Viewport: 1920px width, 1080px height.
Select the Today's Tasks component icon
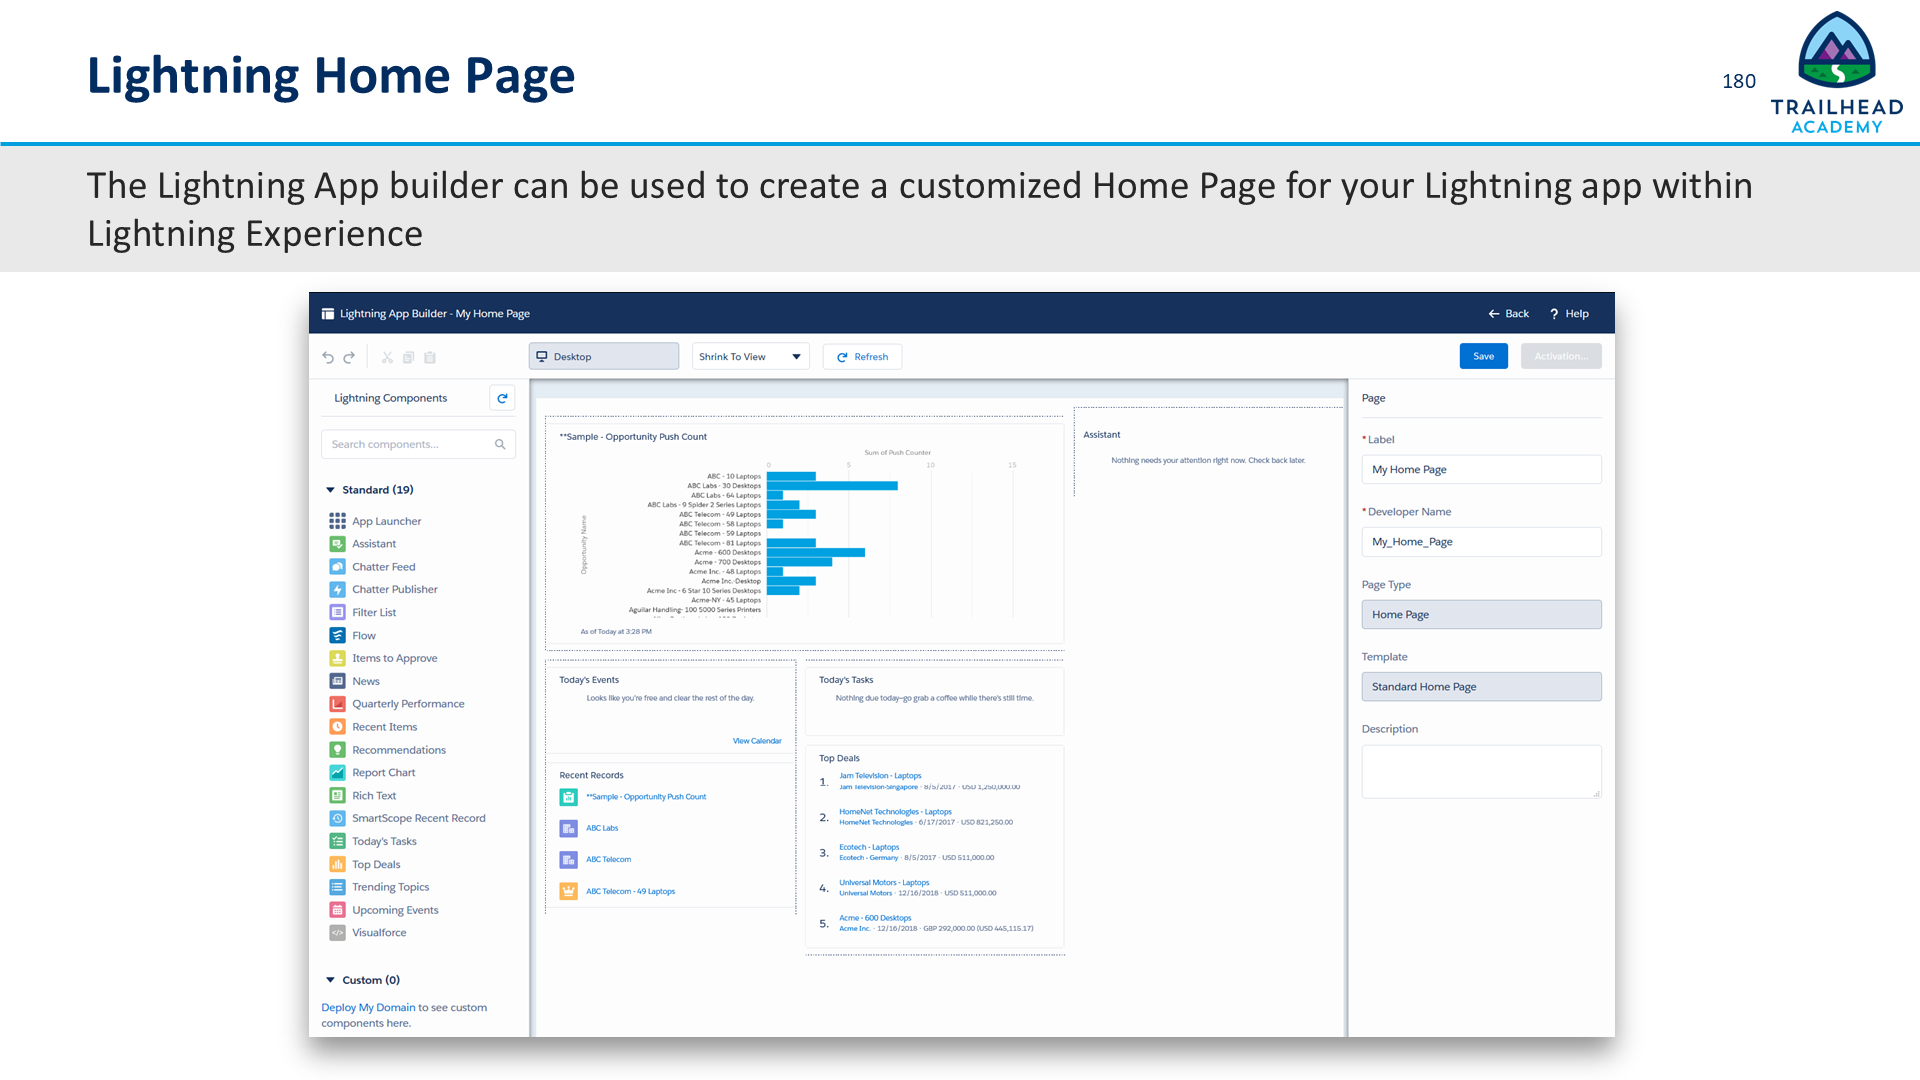coord(338,842)
